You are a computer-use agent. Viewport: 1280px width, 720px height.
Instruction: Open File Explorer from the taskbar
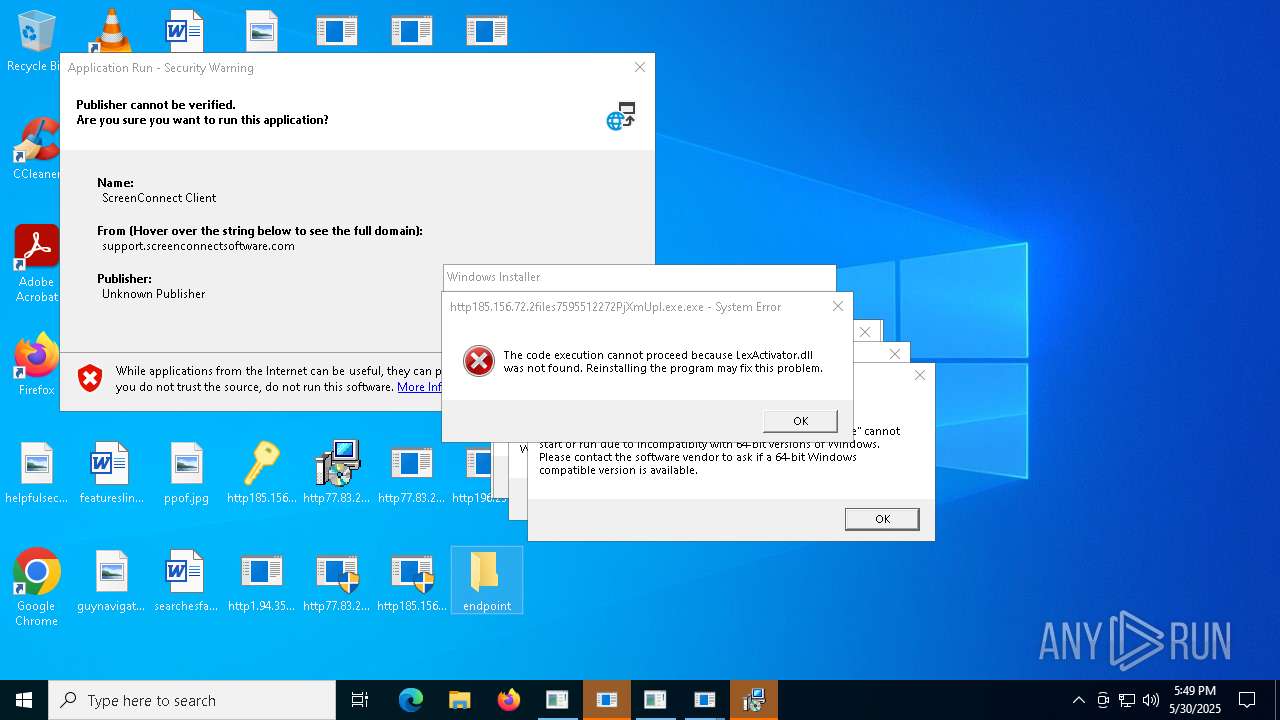(x=459, y=700)
